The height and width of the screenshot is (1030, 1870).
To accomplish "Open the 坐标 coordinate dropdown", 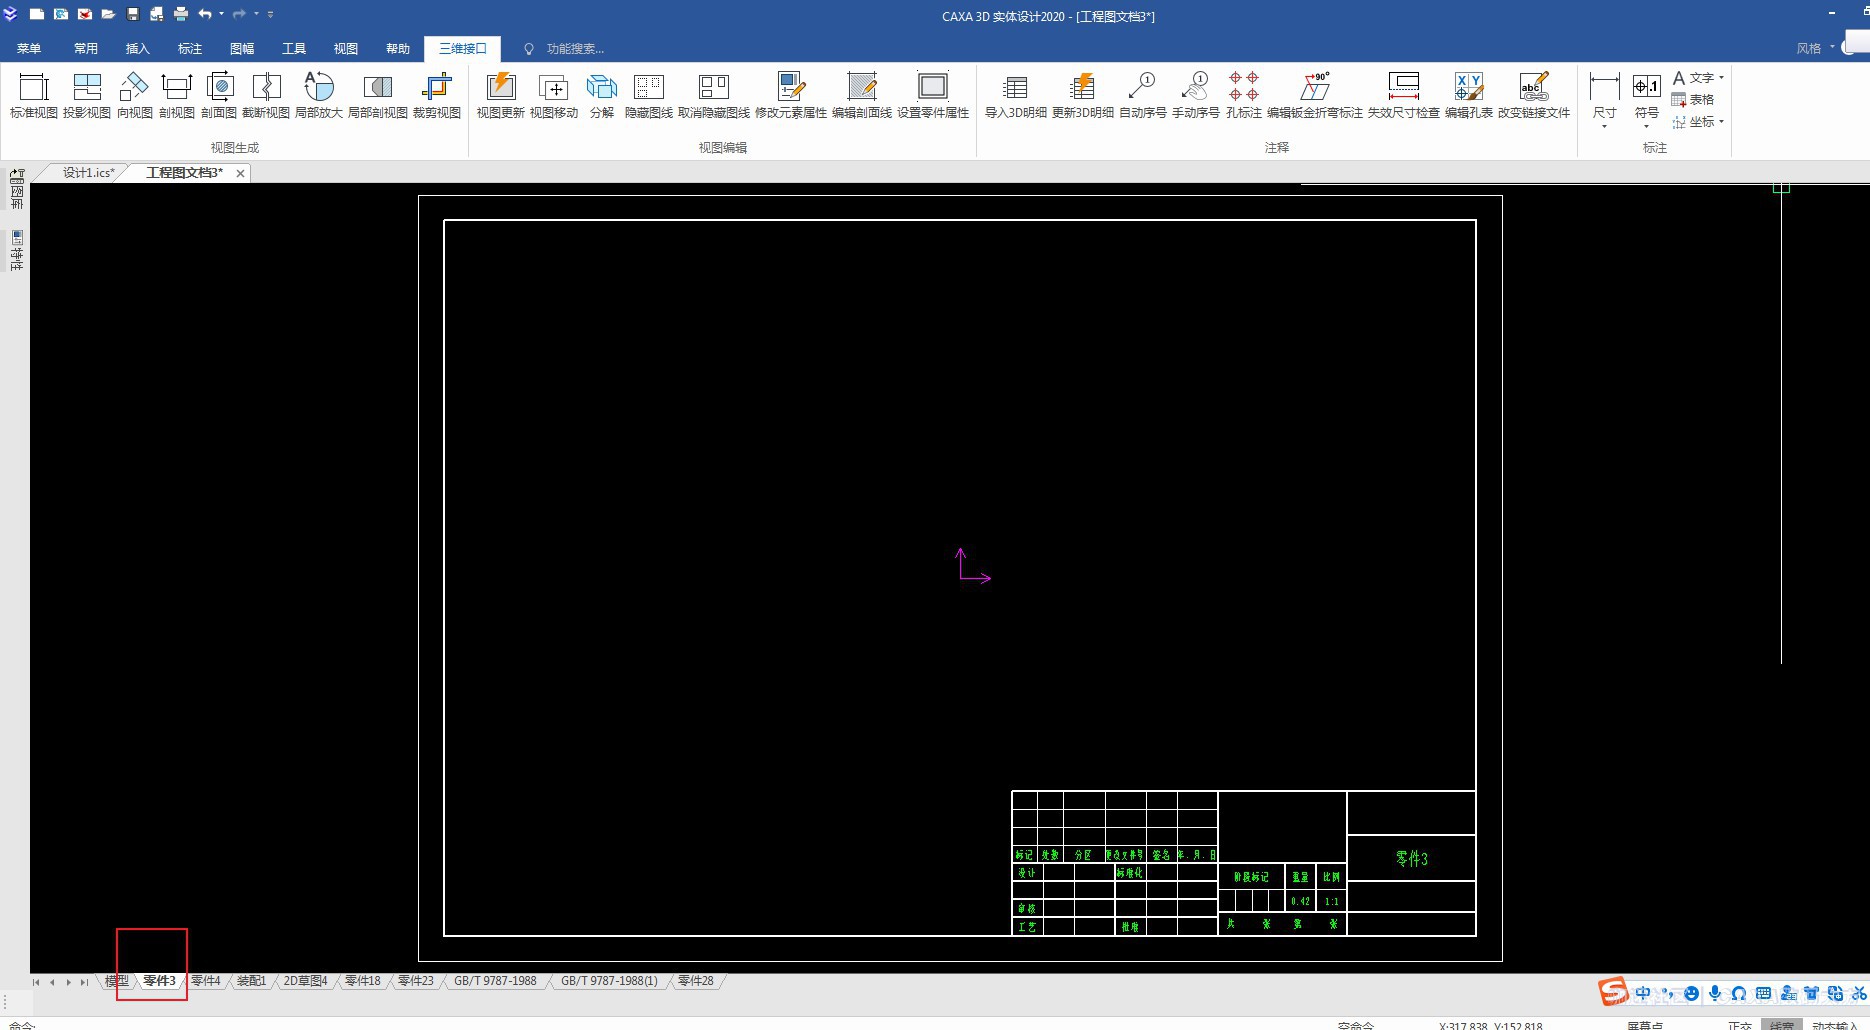I will point(1721,122).
